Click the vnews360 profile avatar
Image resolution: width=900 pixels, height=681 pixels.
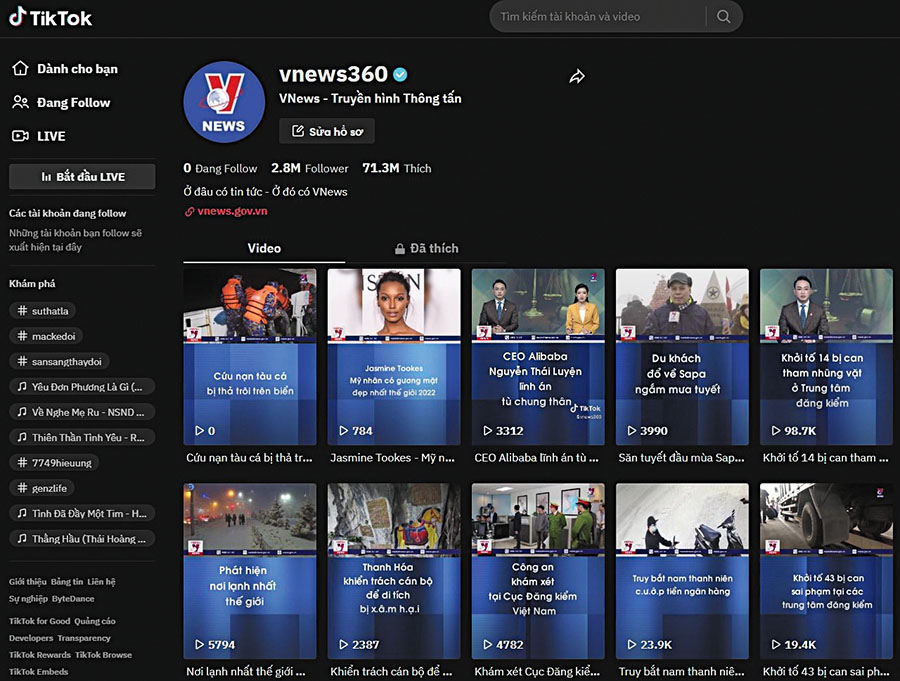(223, 102)
